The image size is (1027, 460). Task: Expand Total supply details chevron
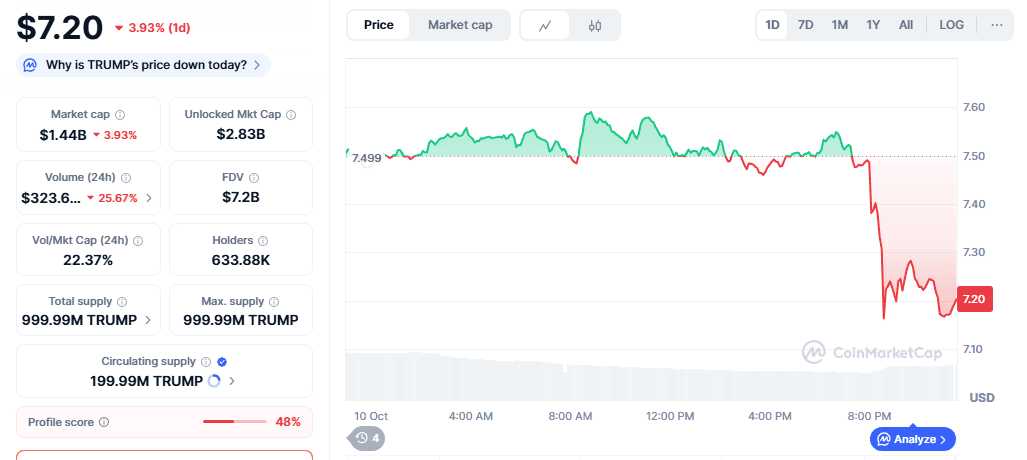pos(149,321)
